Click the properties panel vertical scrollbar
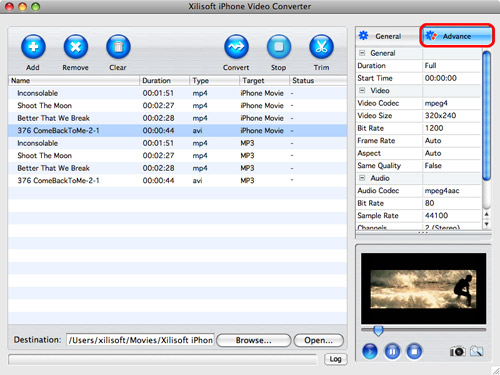500x375 pixels. coord(487,115)
